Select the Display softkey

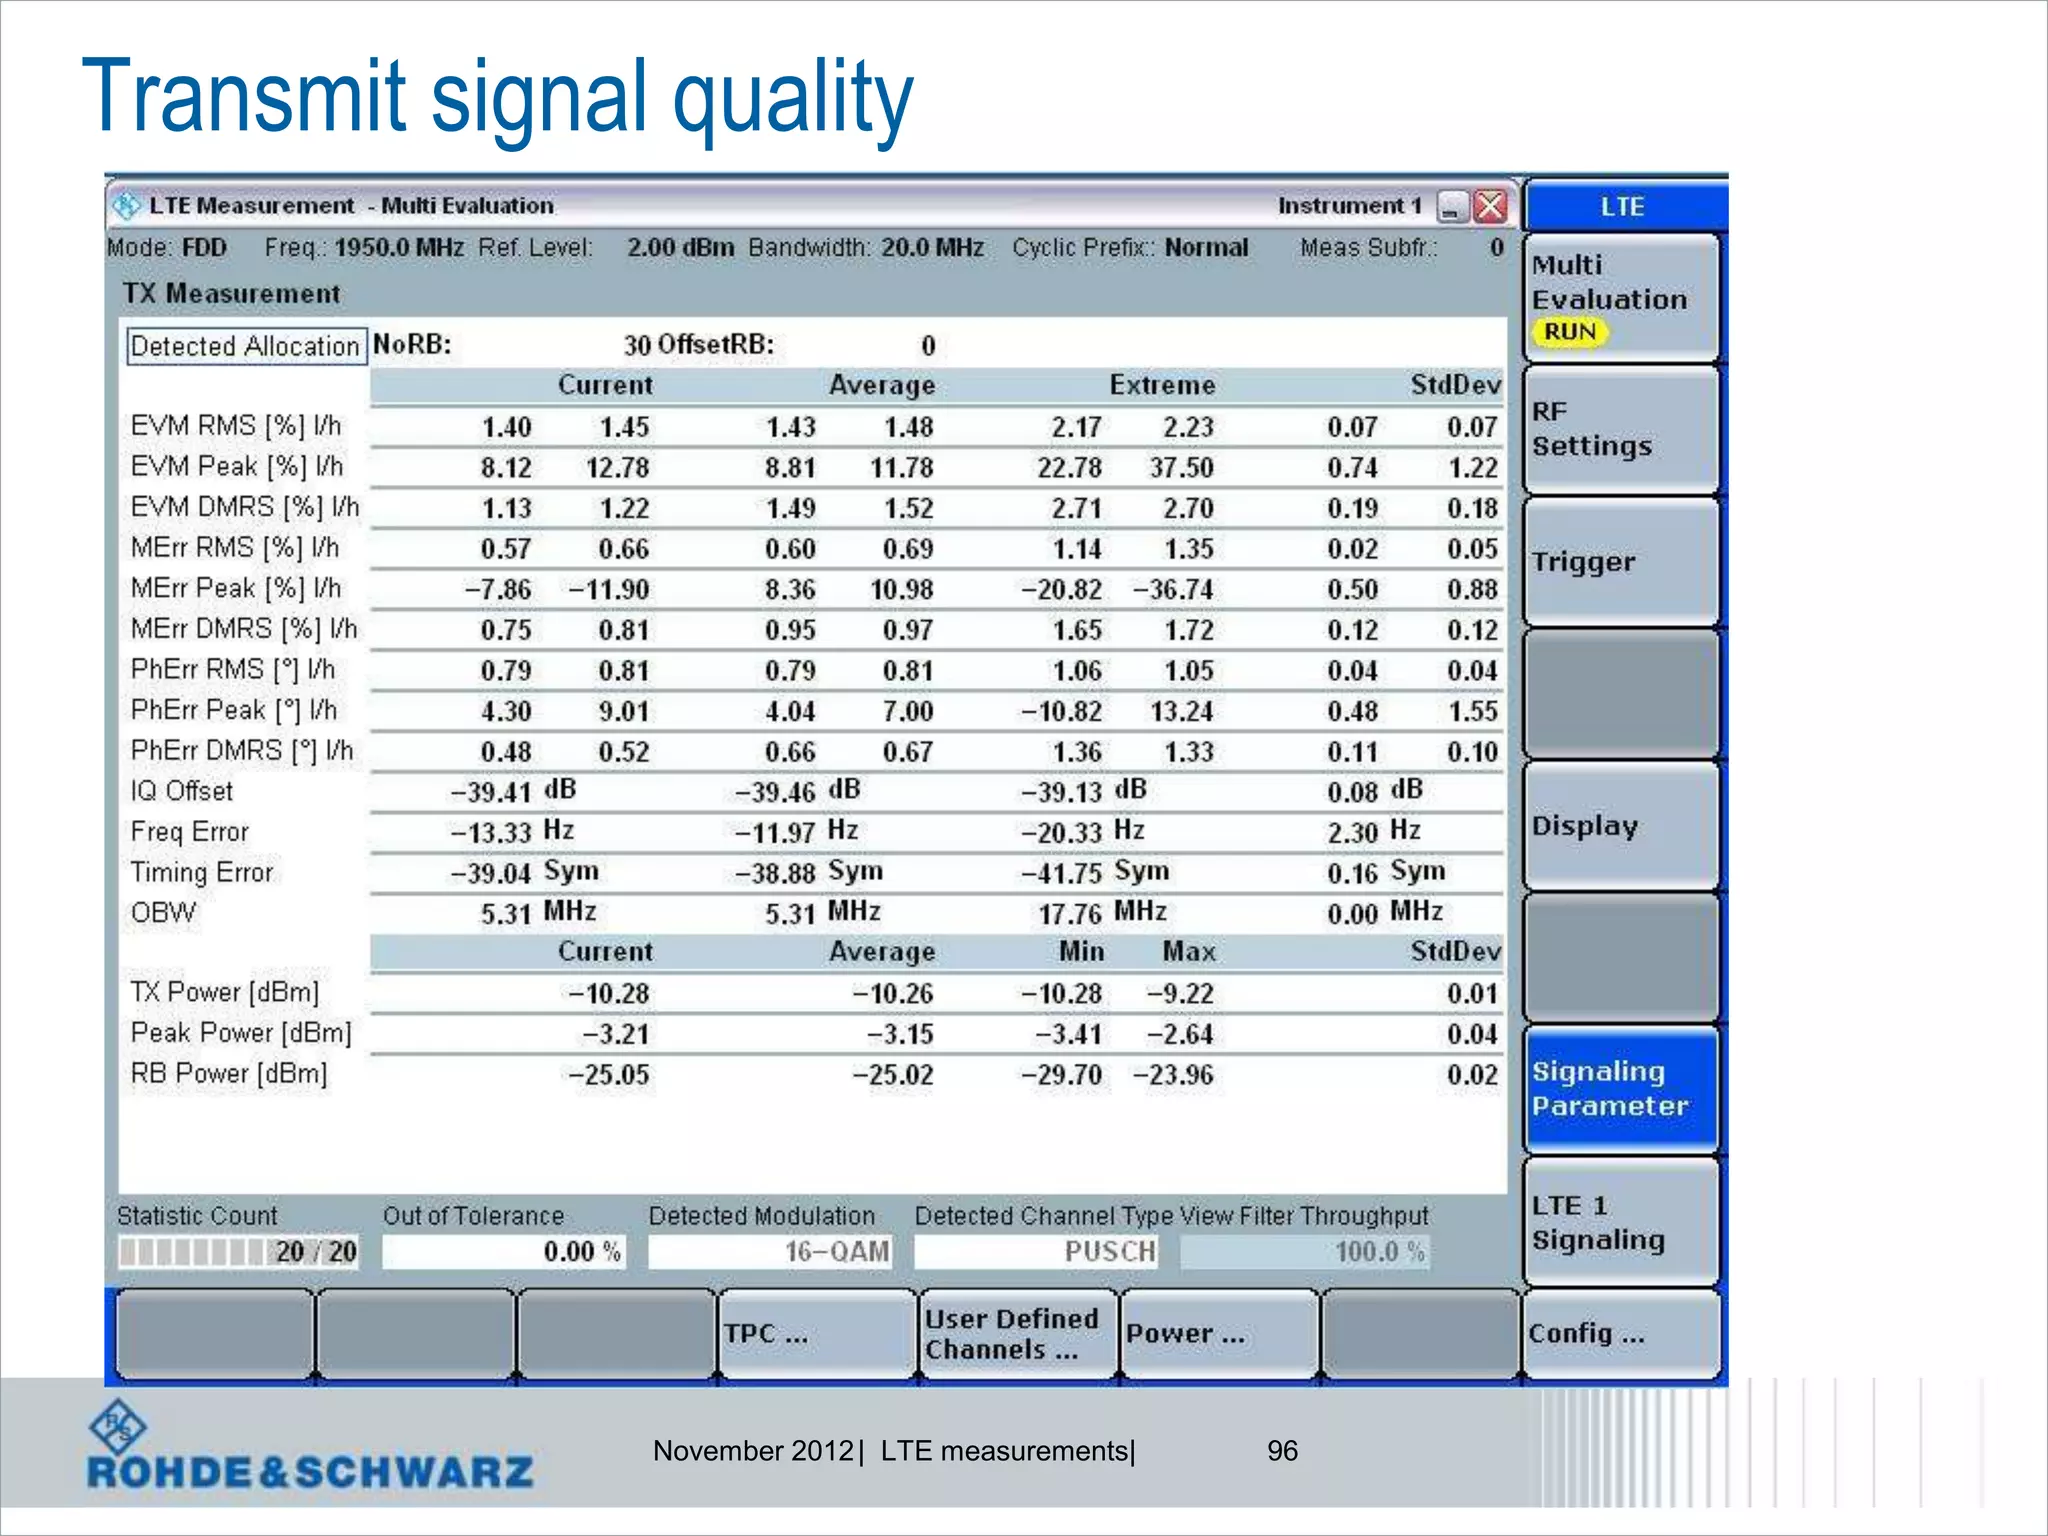(1621, 825)
